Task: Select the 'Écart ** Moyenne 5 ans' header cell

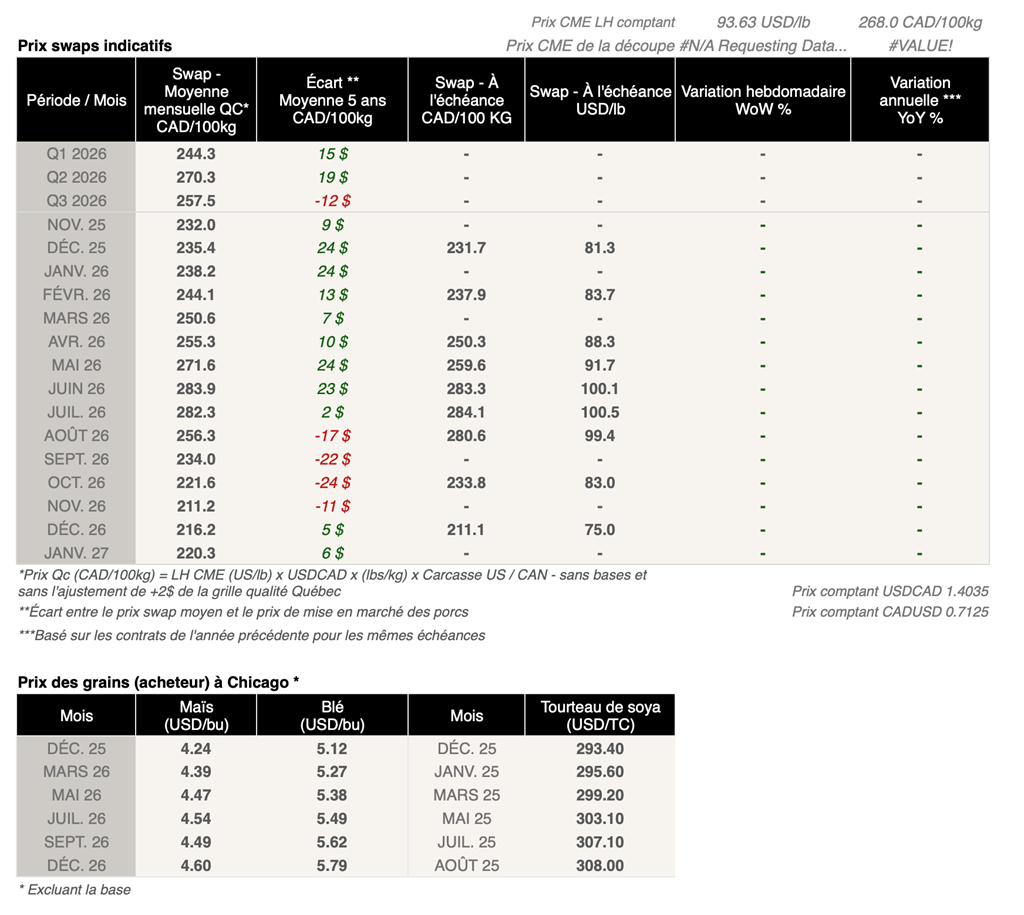Action: [x=332, y=100]
